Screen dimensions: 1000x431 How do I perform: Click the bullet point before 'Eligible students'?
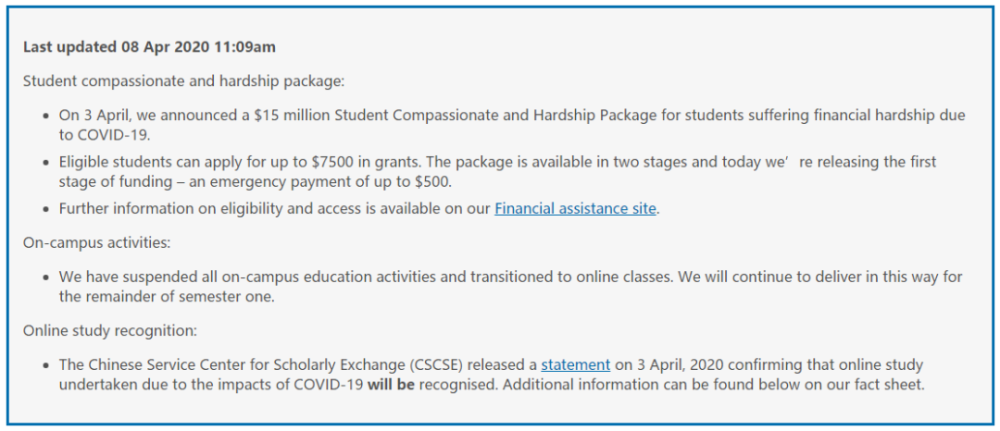click(46, 163)
